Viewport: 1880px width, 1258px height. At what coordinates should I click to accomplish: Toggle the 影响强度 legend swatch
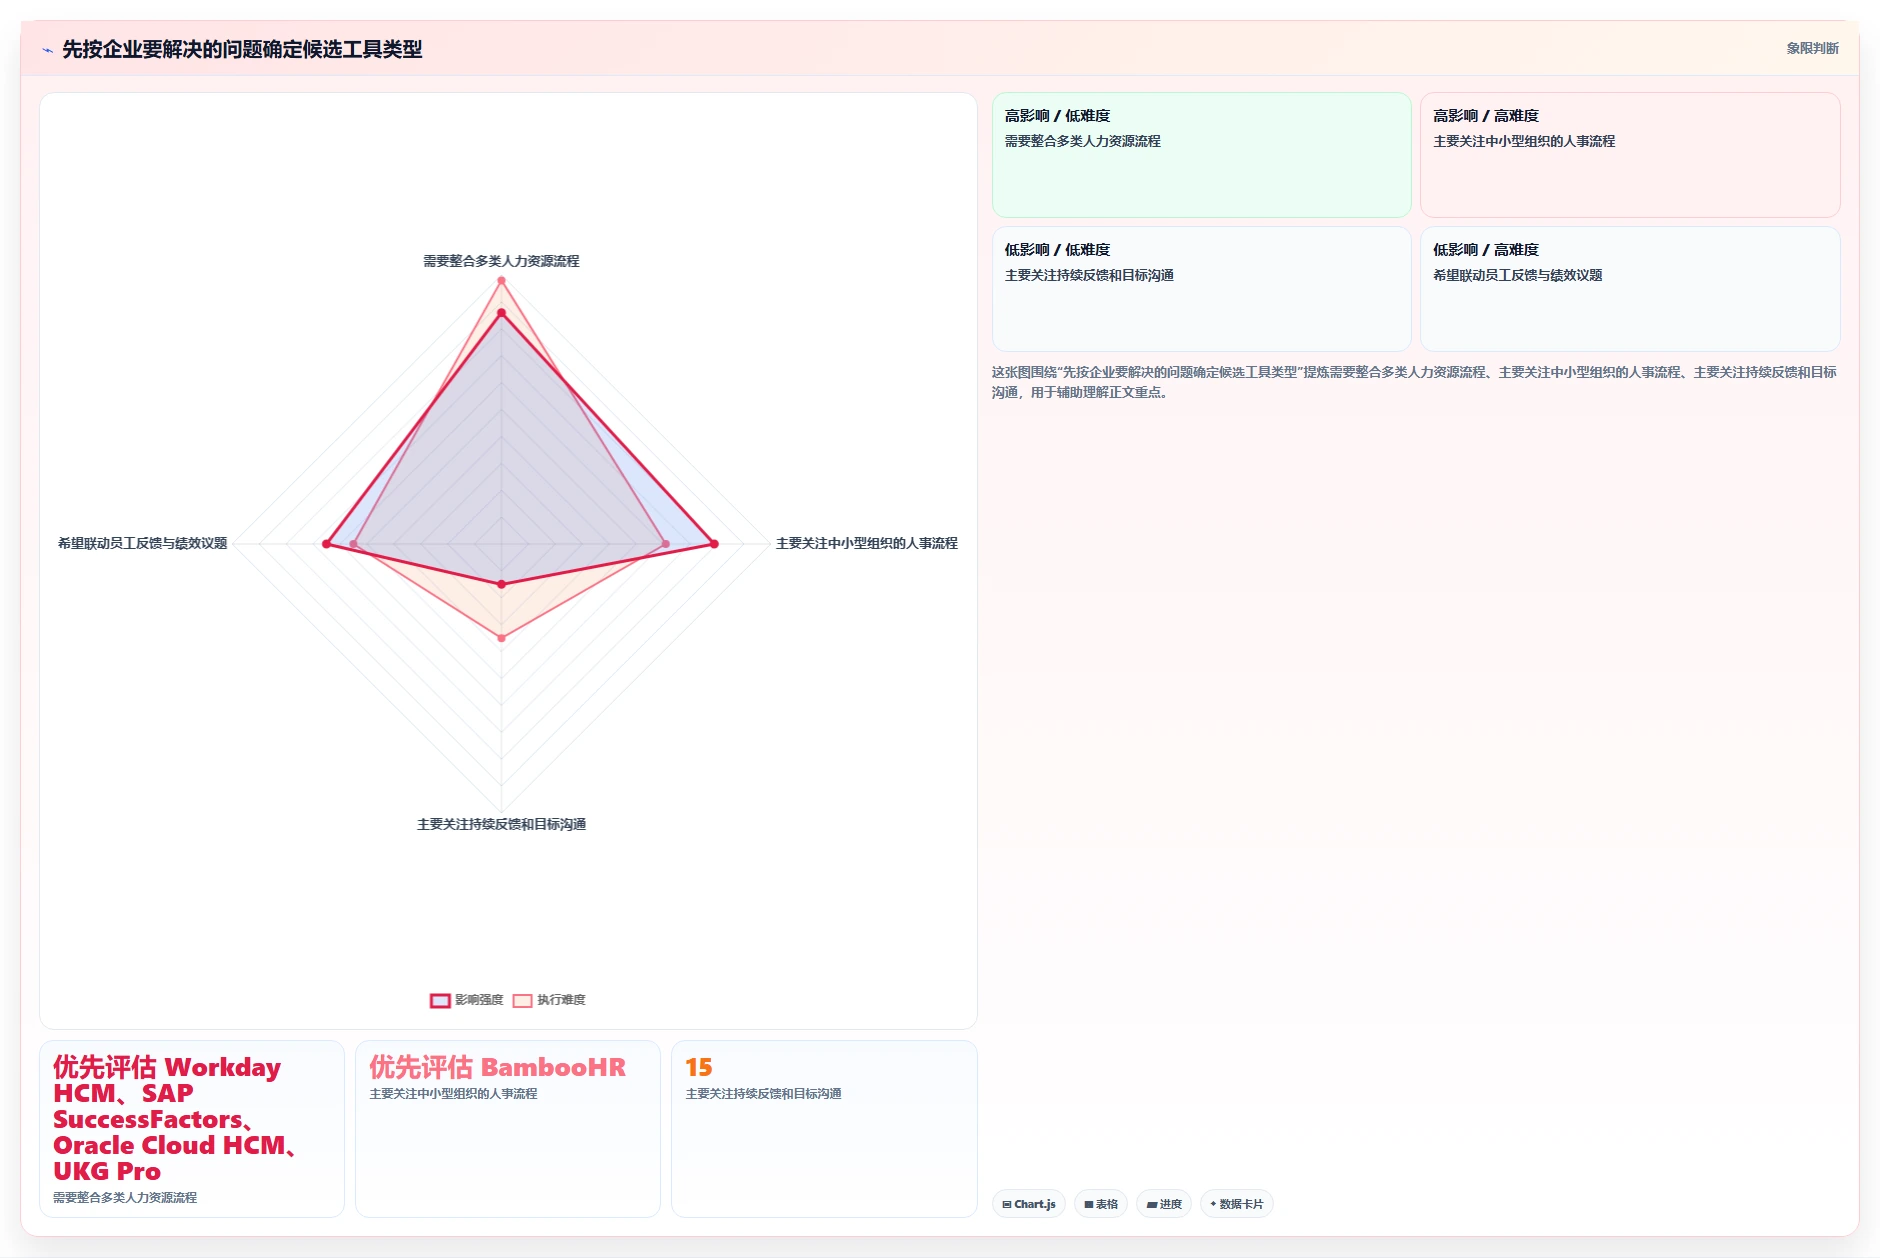[x=440, y=1000]
